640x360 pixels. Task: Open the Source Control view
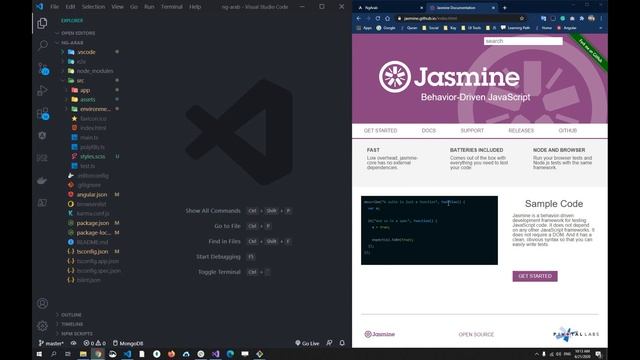pyautogui.click(x=43, y=69)
